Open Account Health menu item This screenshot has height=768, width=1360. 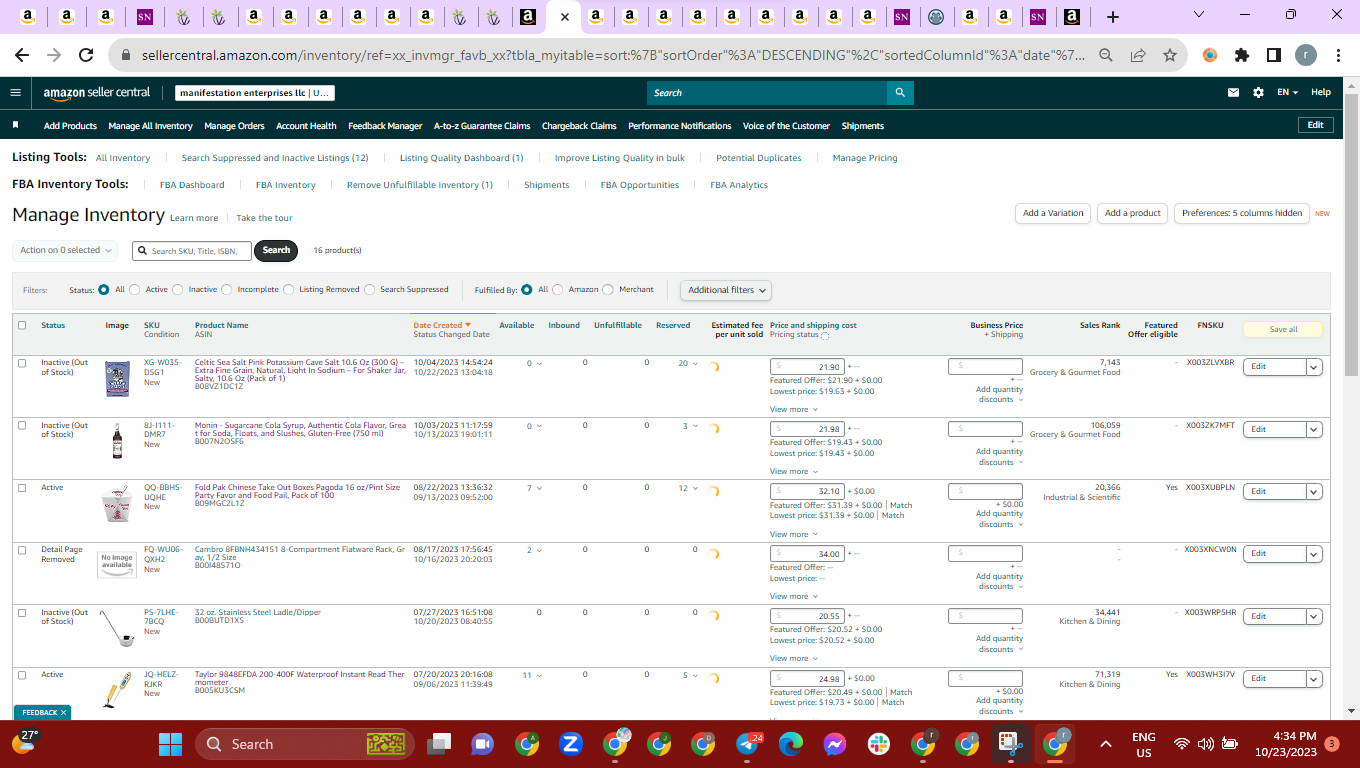coord(306,126)
